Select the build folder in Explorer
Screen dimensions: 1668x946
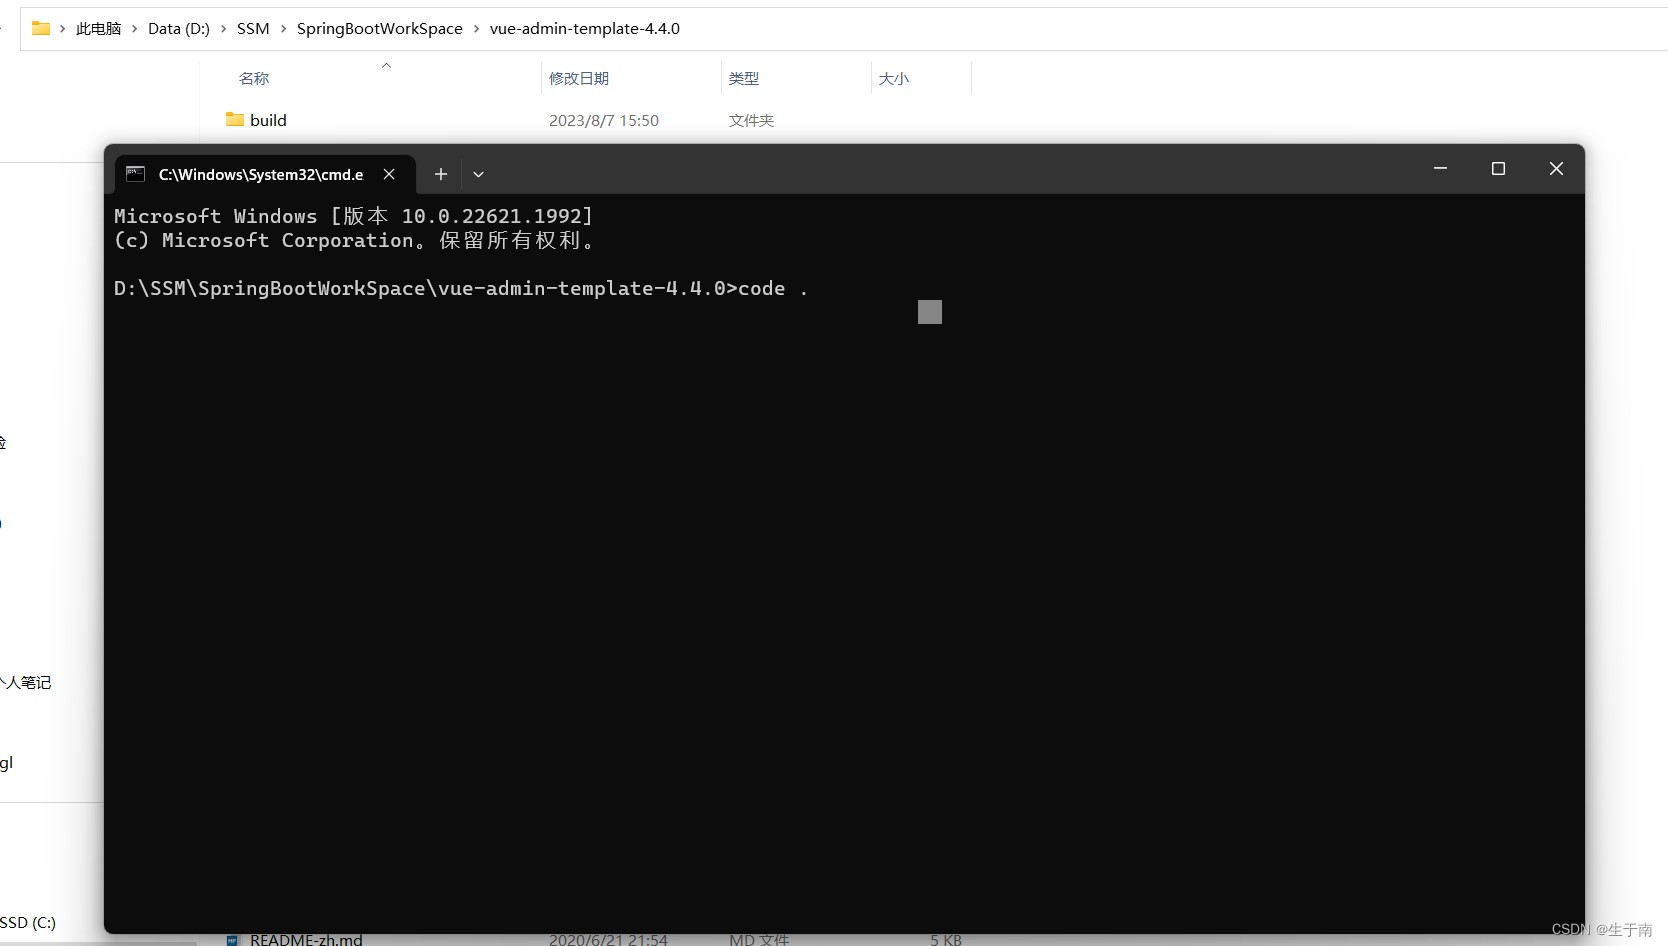[268, 120]
